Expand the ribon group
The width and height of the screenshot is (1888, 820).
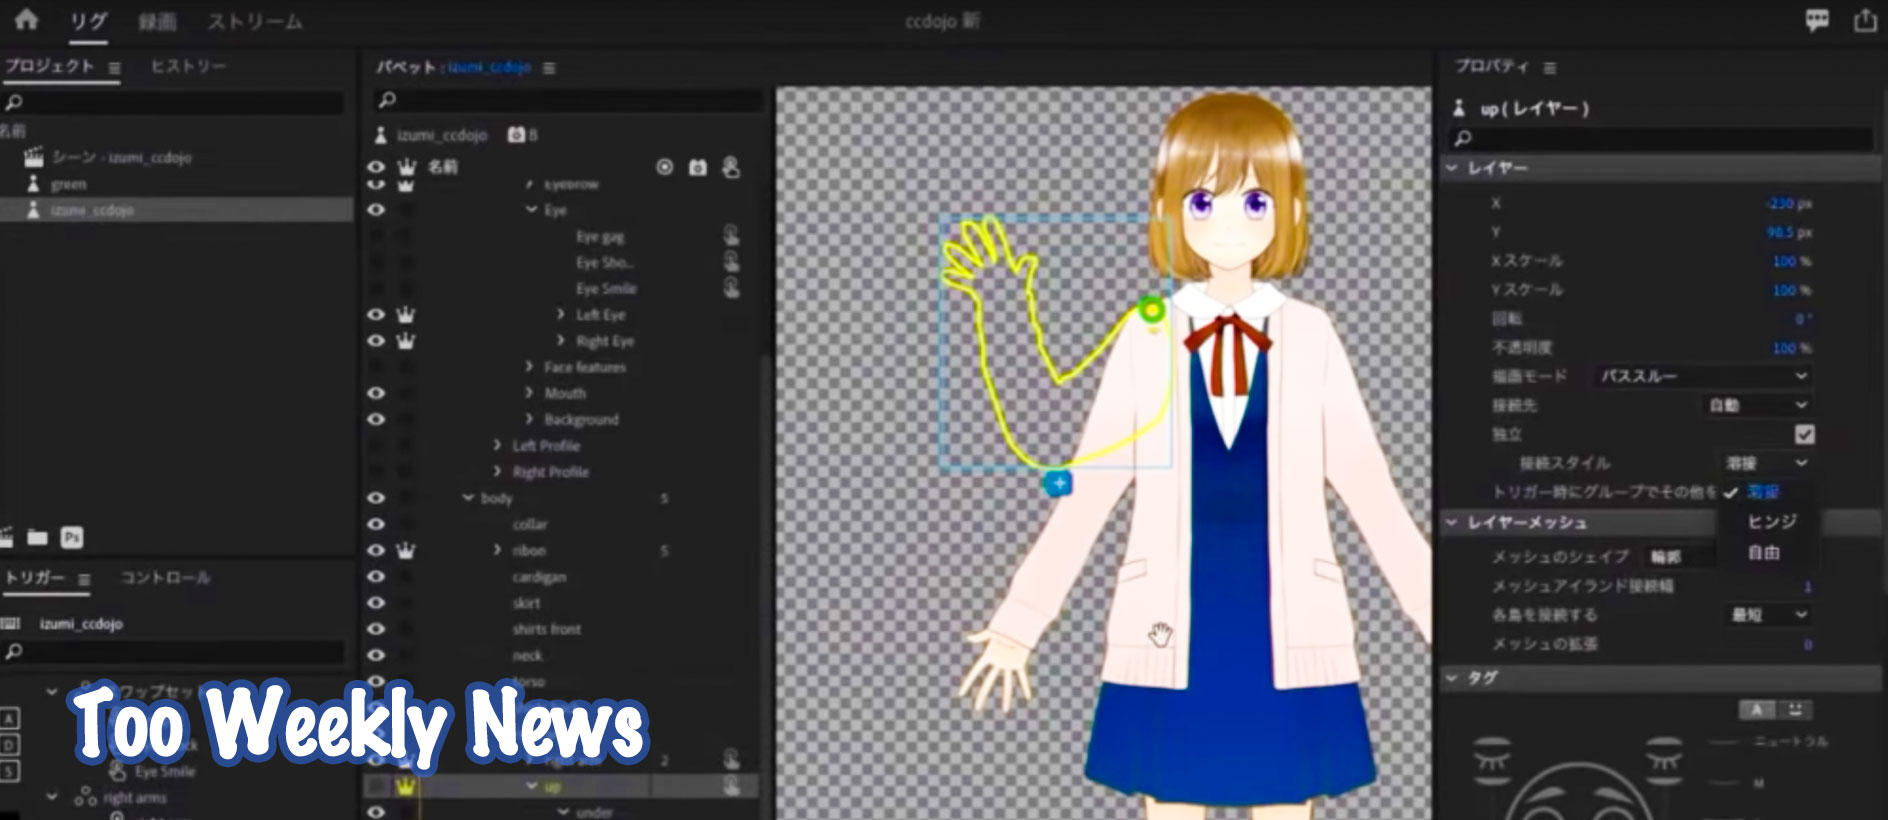497,550
